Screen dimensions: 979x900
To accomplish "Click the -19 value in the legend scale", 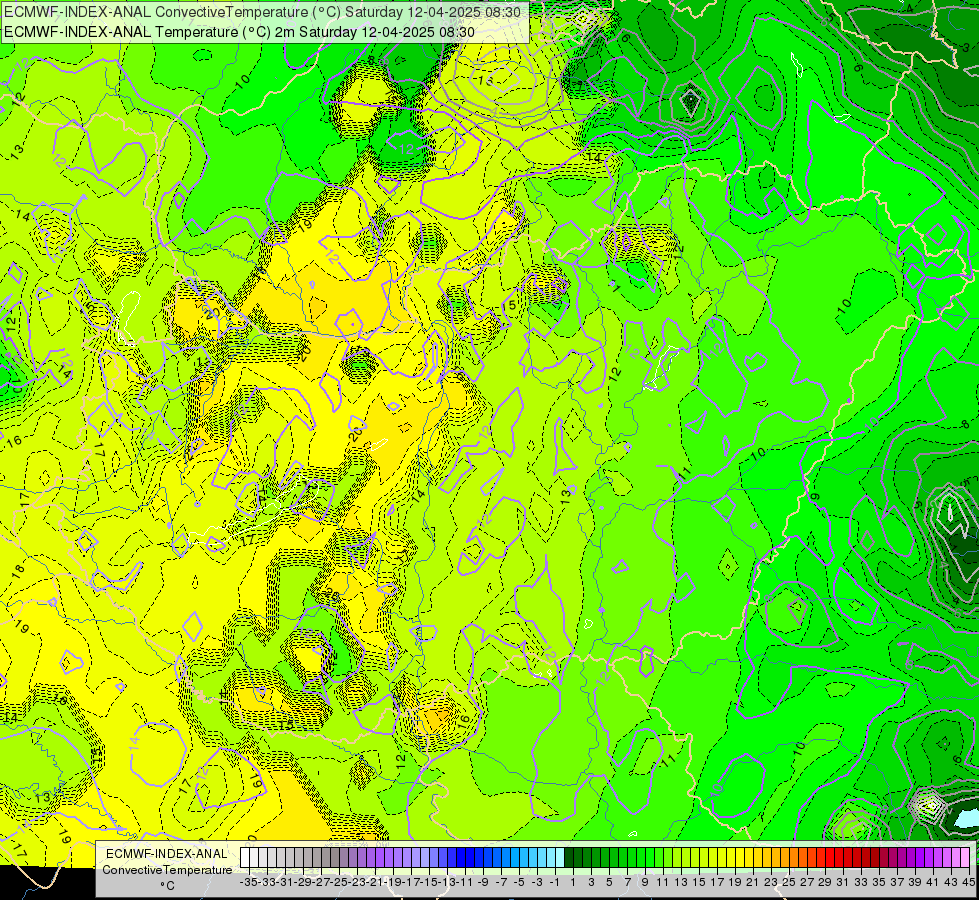I will pos(395,882).
